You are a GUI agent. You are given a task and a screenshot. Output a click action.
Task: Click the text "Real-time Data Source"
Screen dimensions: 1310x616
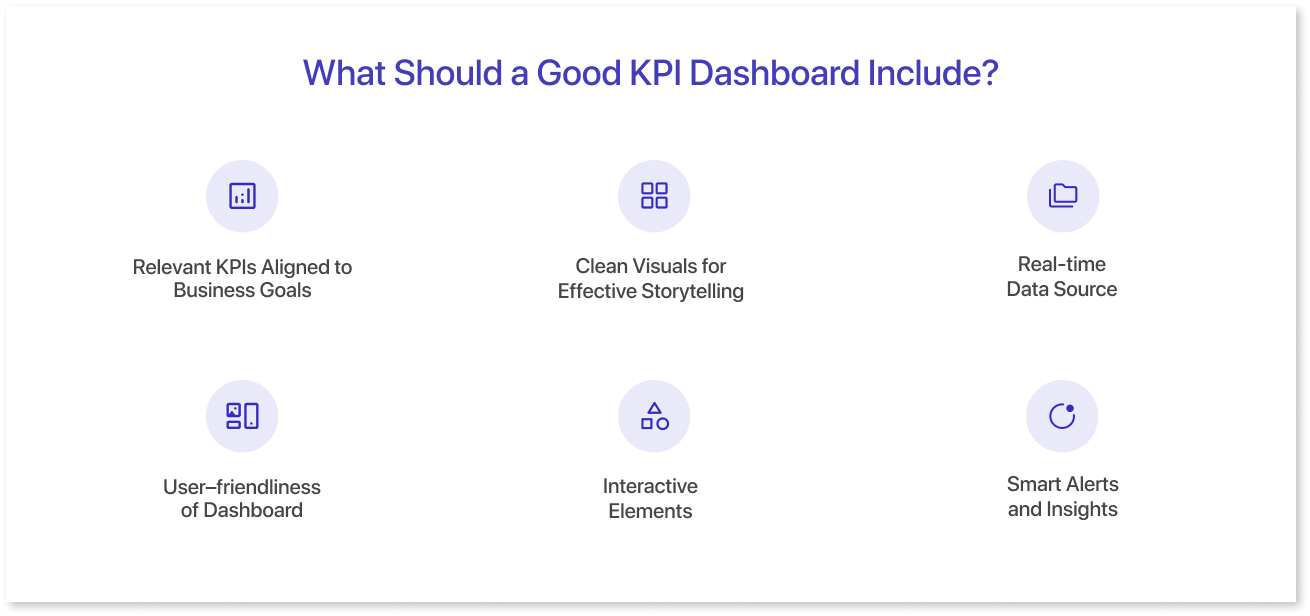(x=1062, y=277)
